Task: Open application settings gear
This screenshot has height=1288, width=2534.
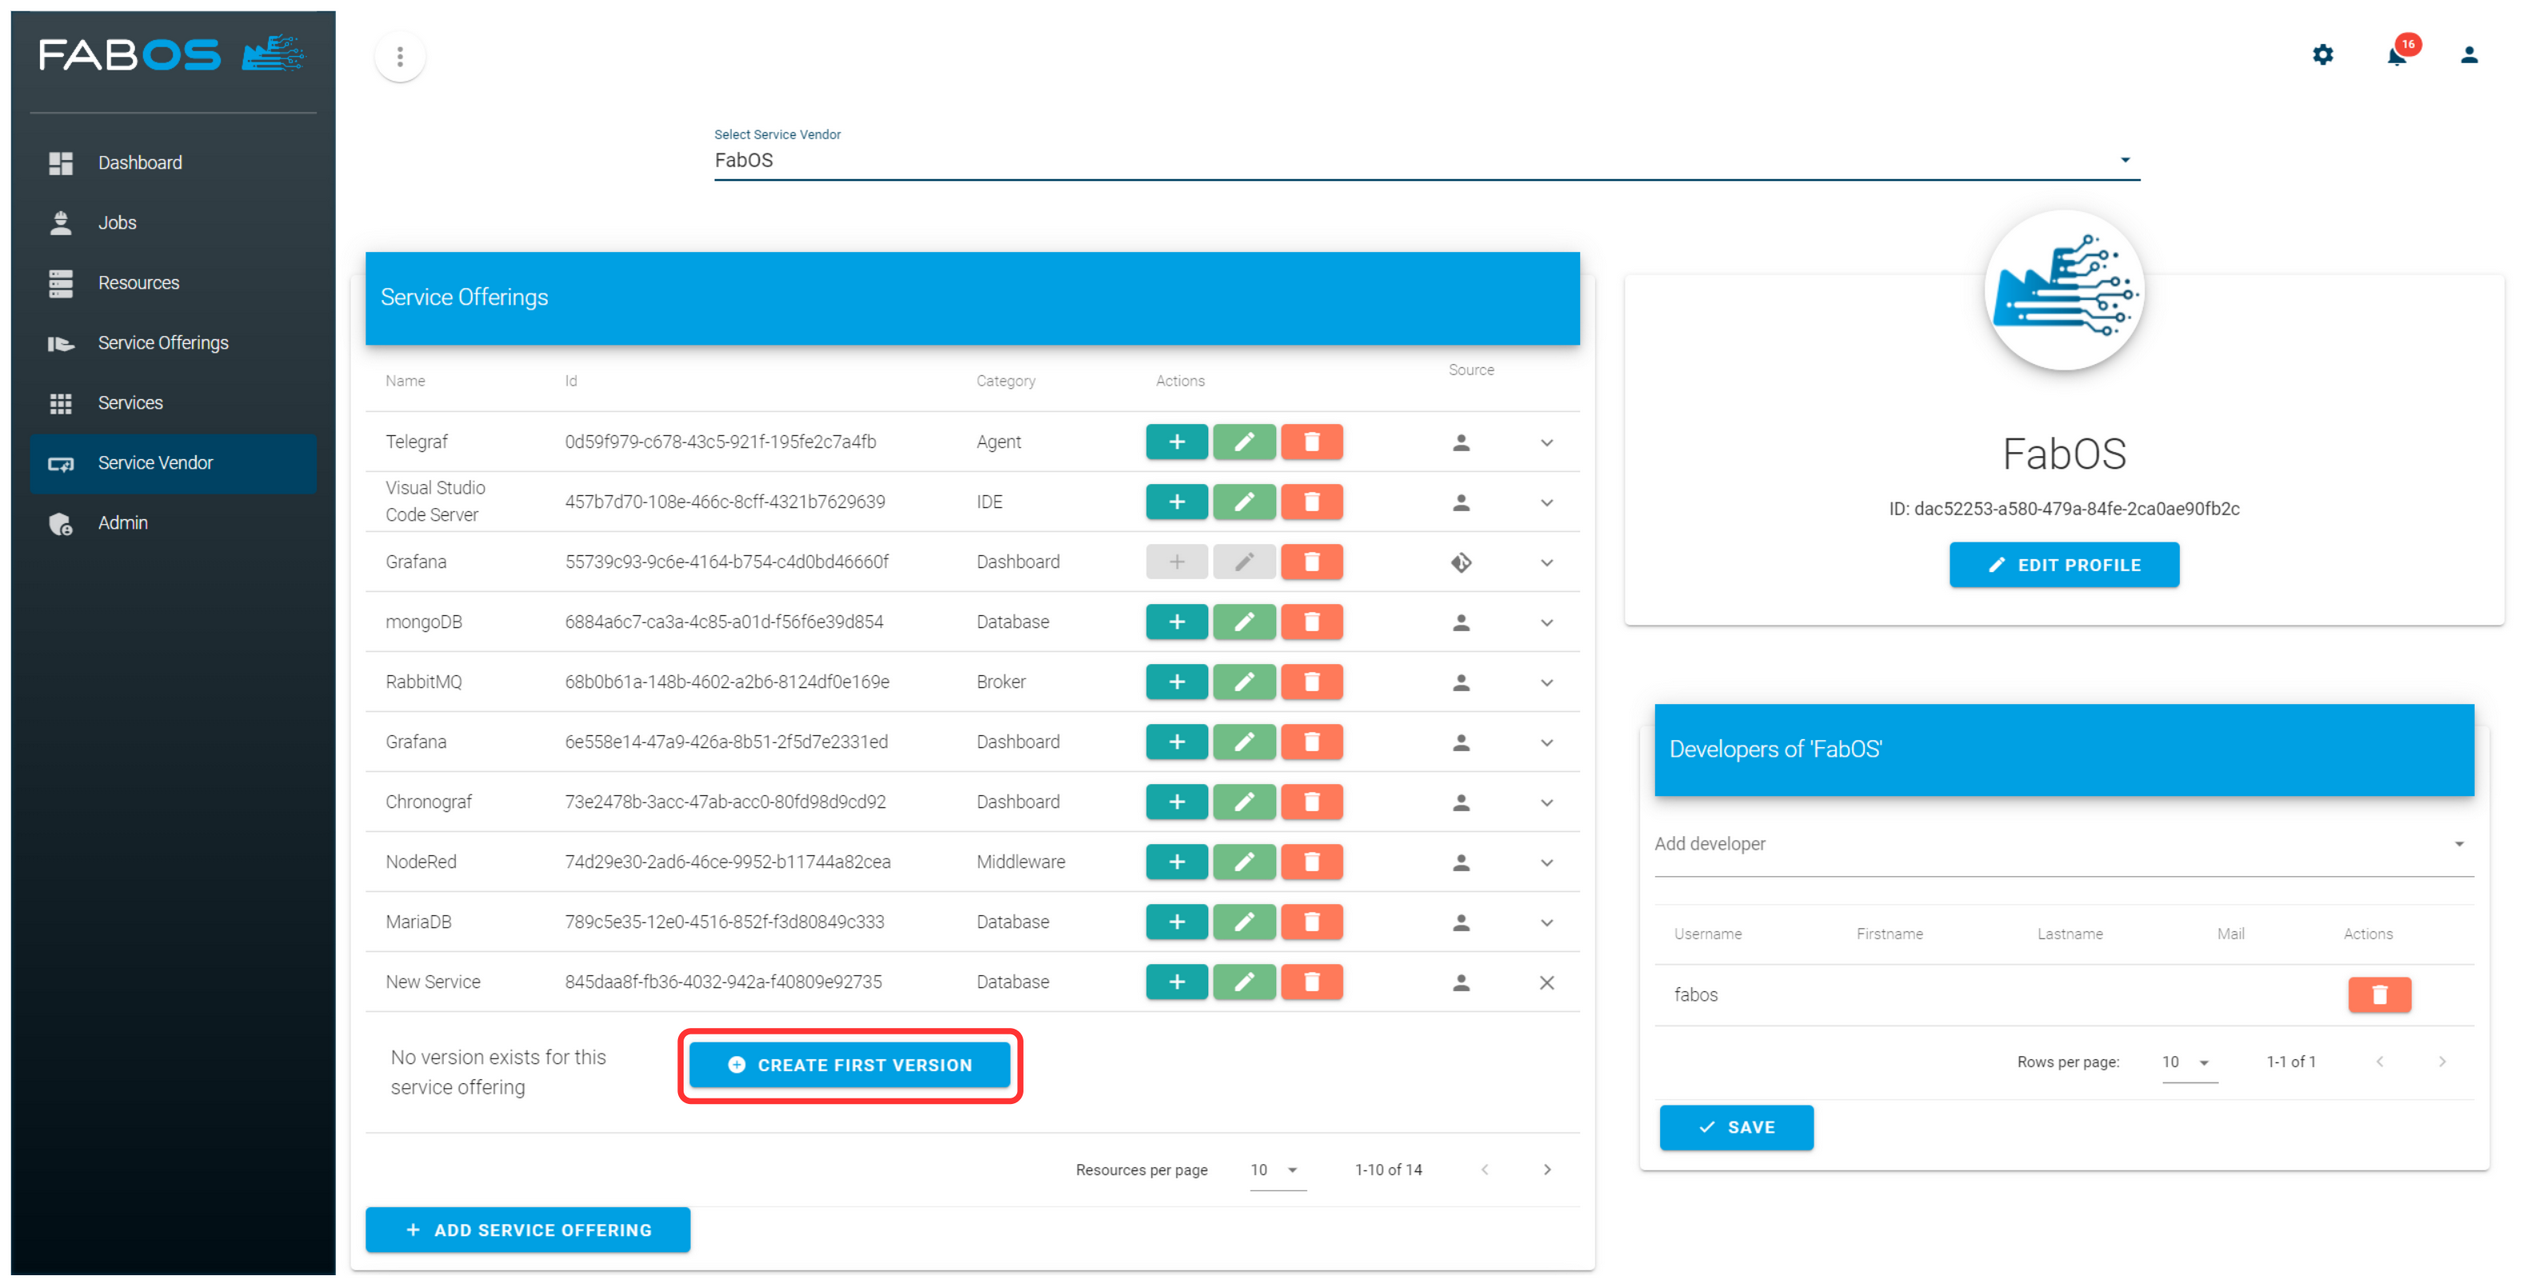Action: pyautogui.click(x=2323, y=55)
